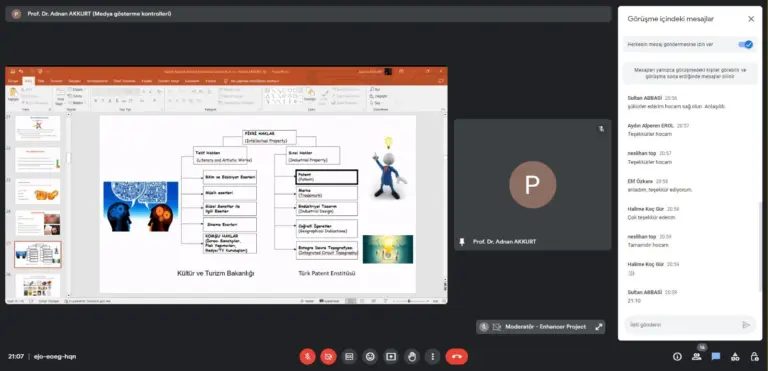768x371 pixels.
Task: Unmute the microphone
Action: tap(308, 357)
